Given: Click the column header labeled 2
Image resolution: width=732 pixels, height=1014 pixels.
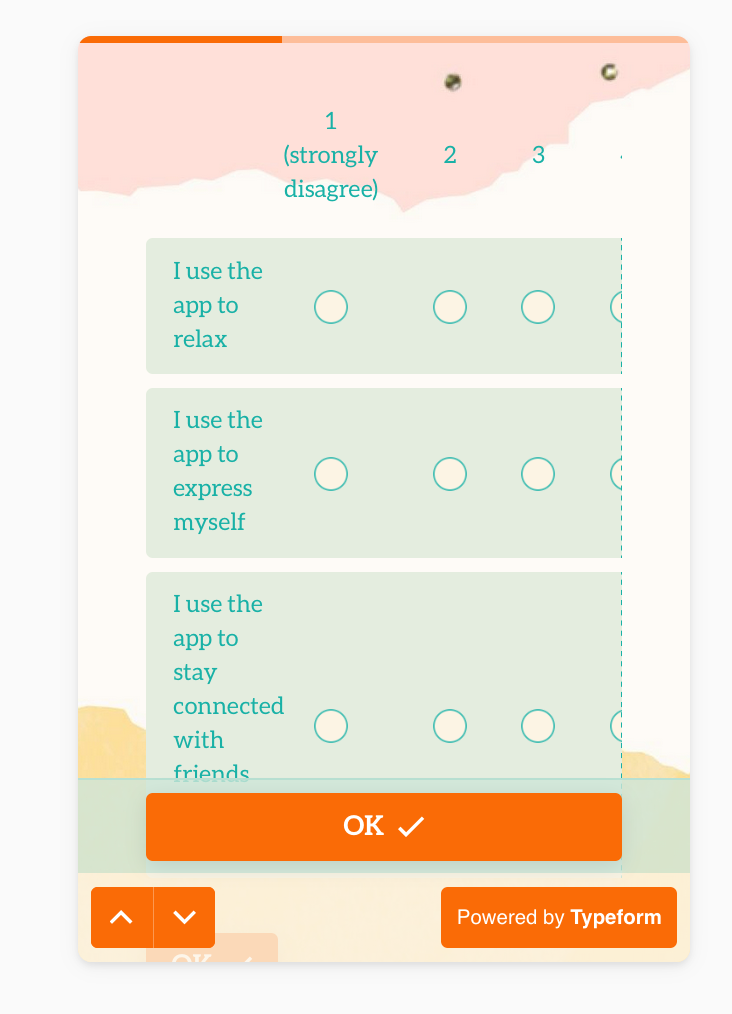Looking at the screenshot, I should click(450, 155).
